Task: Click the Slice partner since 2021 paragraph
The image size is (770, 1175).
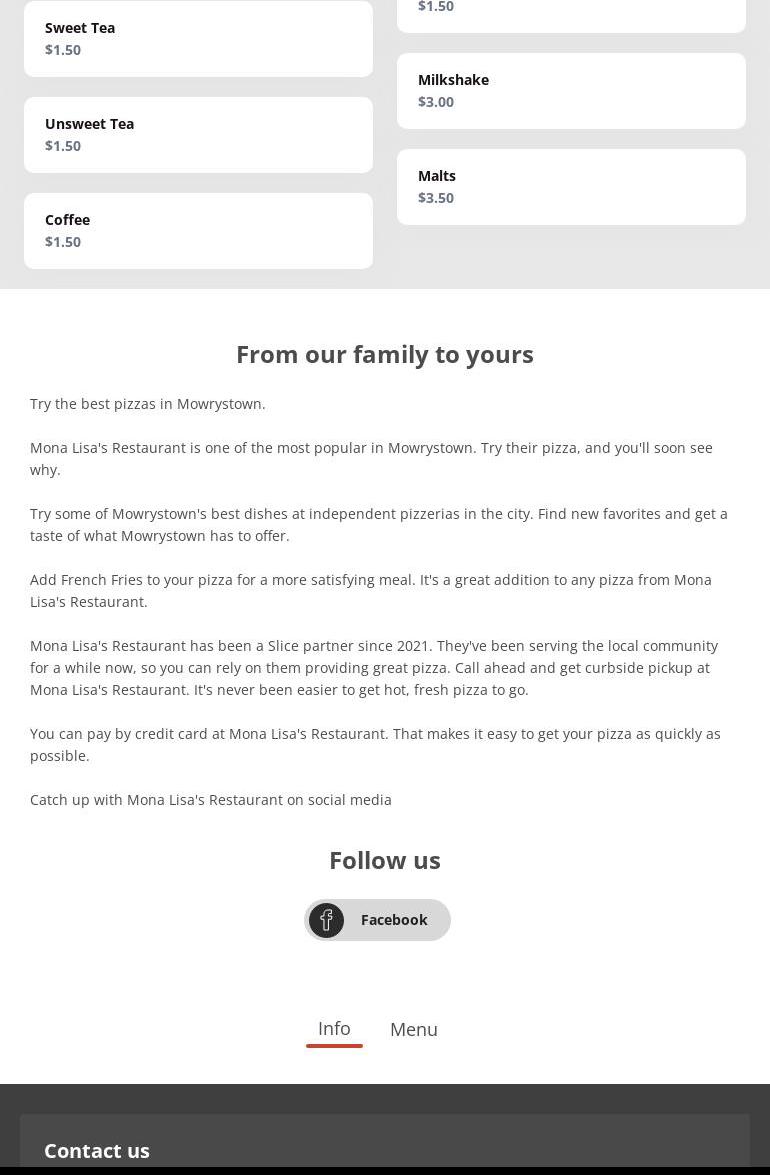Action: [374, 668]
